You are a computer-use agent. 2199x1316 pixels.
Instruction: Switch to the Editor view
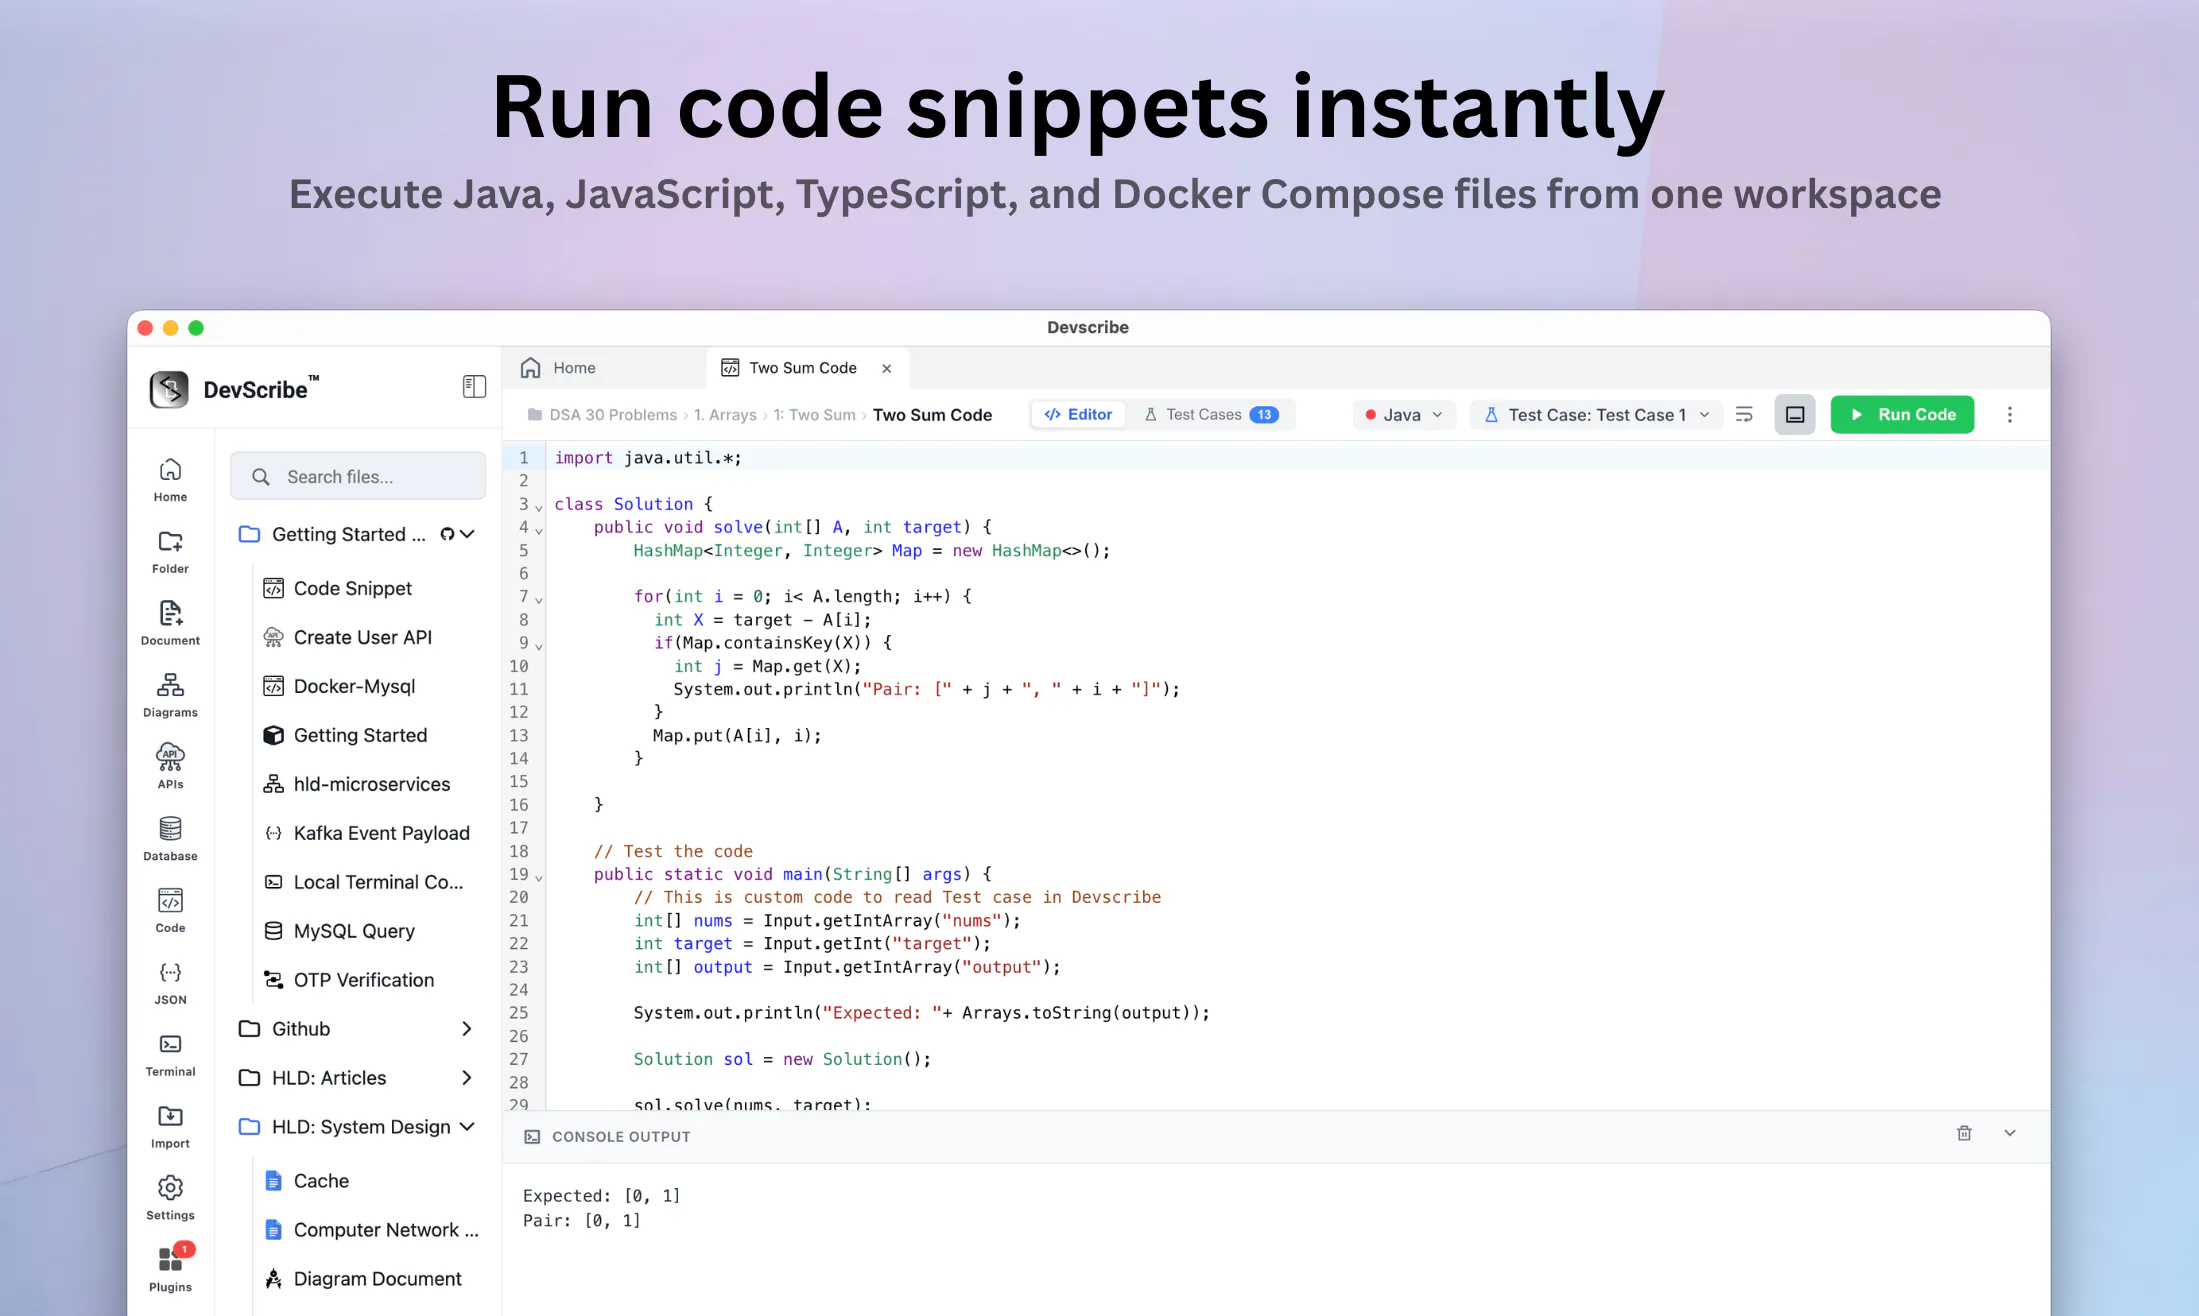click(x=1078, y=414)
